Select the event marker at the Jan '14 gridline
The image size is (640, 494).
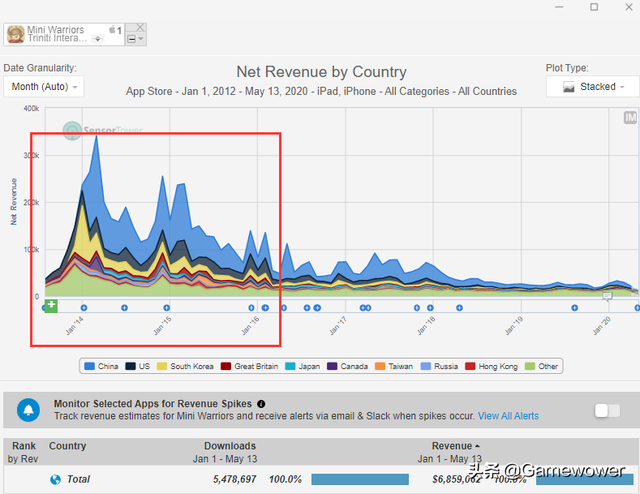(84, 308)
